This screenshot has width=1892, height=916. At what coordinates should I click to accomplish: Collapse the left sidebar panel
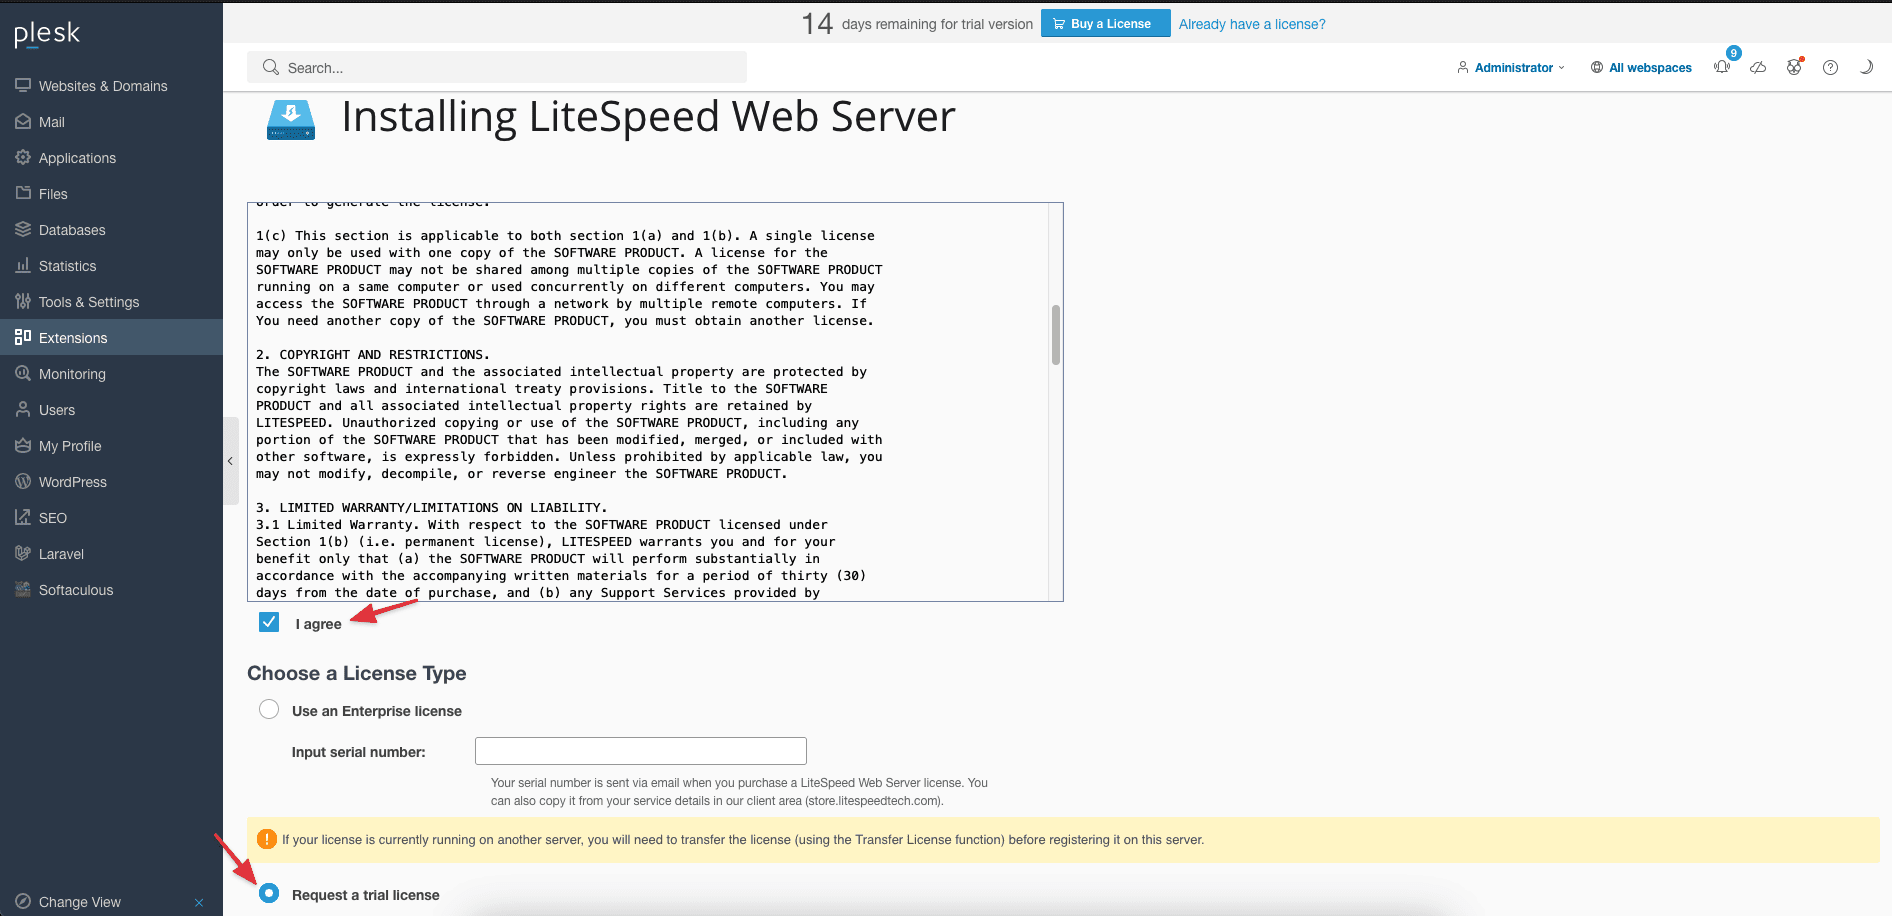click(230, 461)
